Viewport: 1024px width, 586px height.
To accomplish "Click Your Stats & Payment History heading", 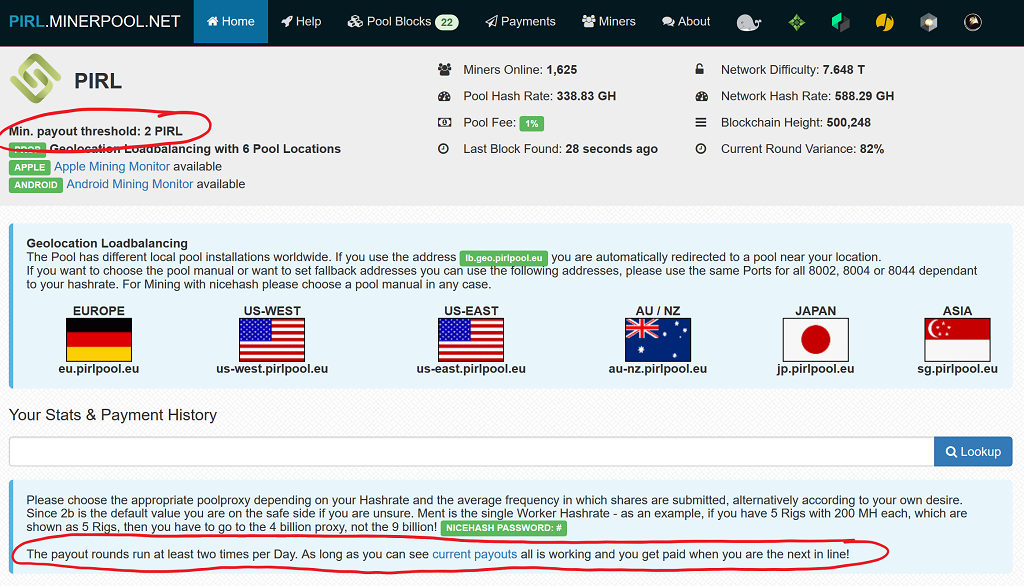I will click(x=113, y=415).
